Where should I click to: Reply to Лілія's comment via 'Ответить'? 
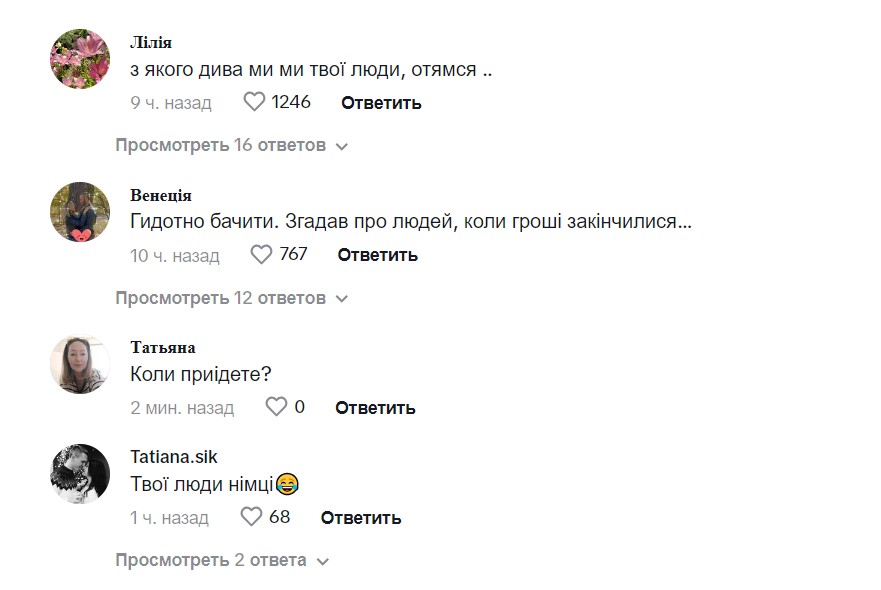[x=380, y=102]
